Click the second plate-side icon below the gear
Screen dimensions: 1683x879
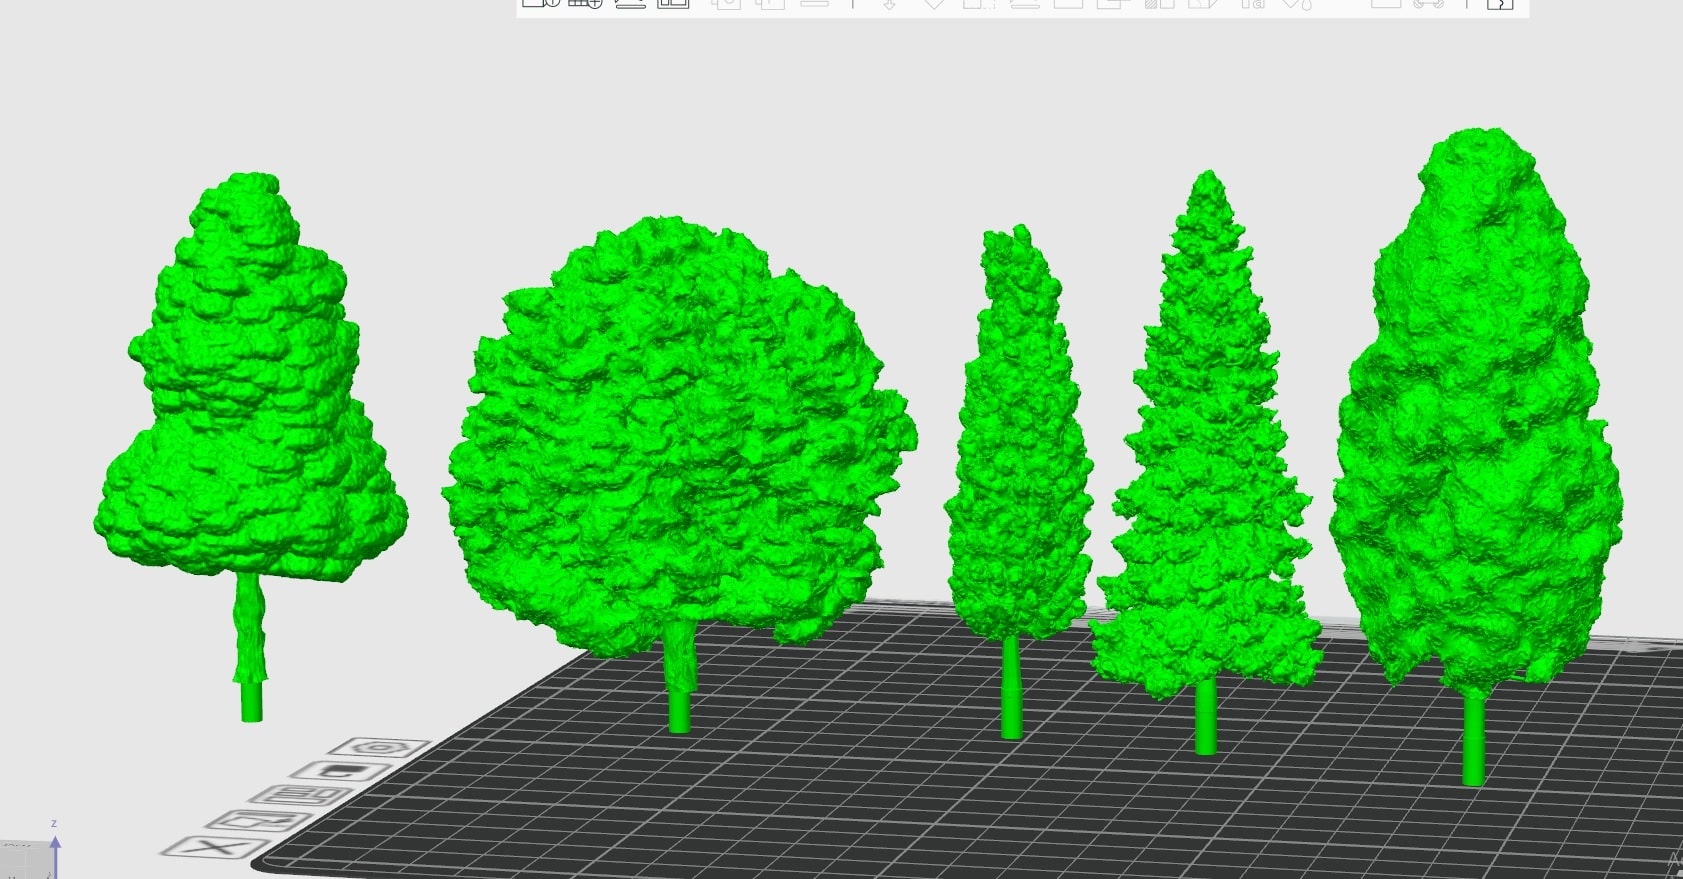(338, 771)
